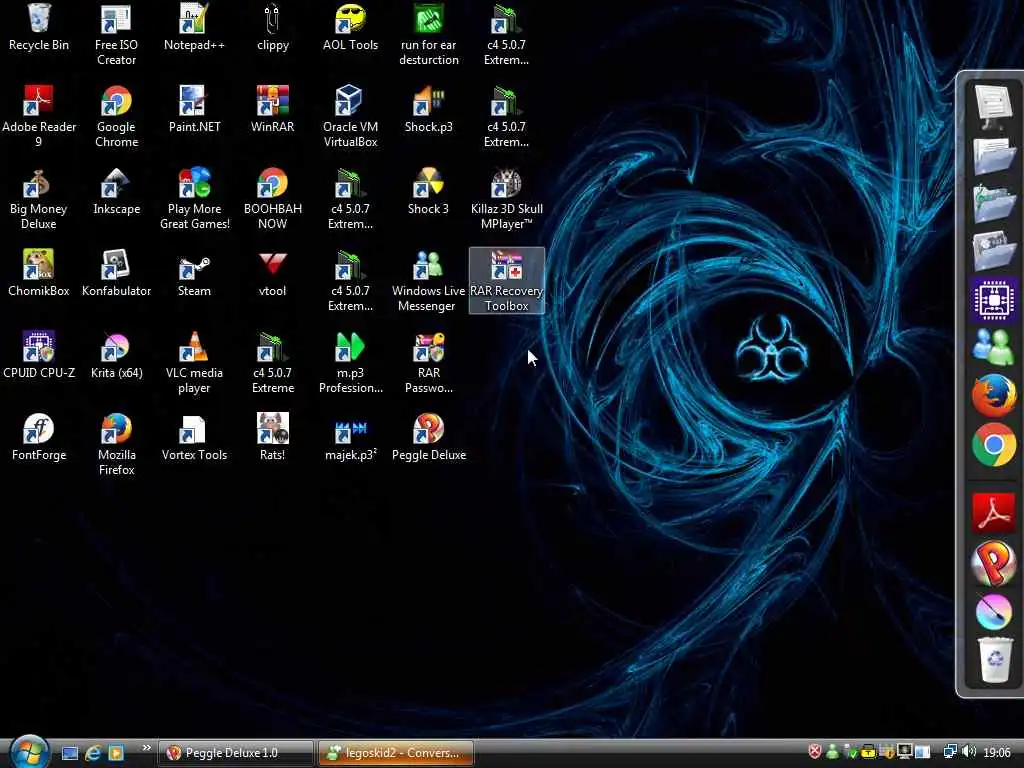Click the red shield security tray icon
The width and height of the screenshot is (1024, 768).
[x=814, y=752]
